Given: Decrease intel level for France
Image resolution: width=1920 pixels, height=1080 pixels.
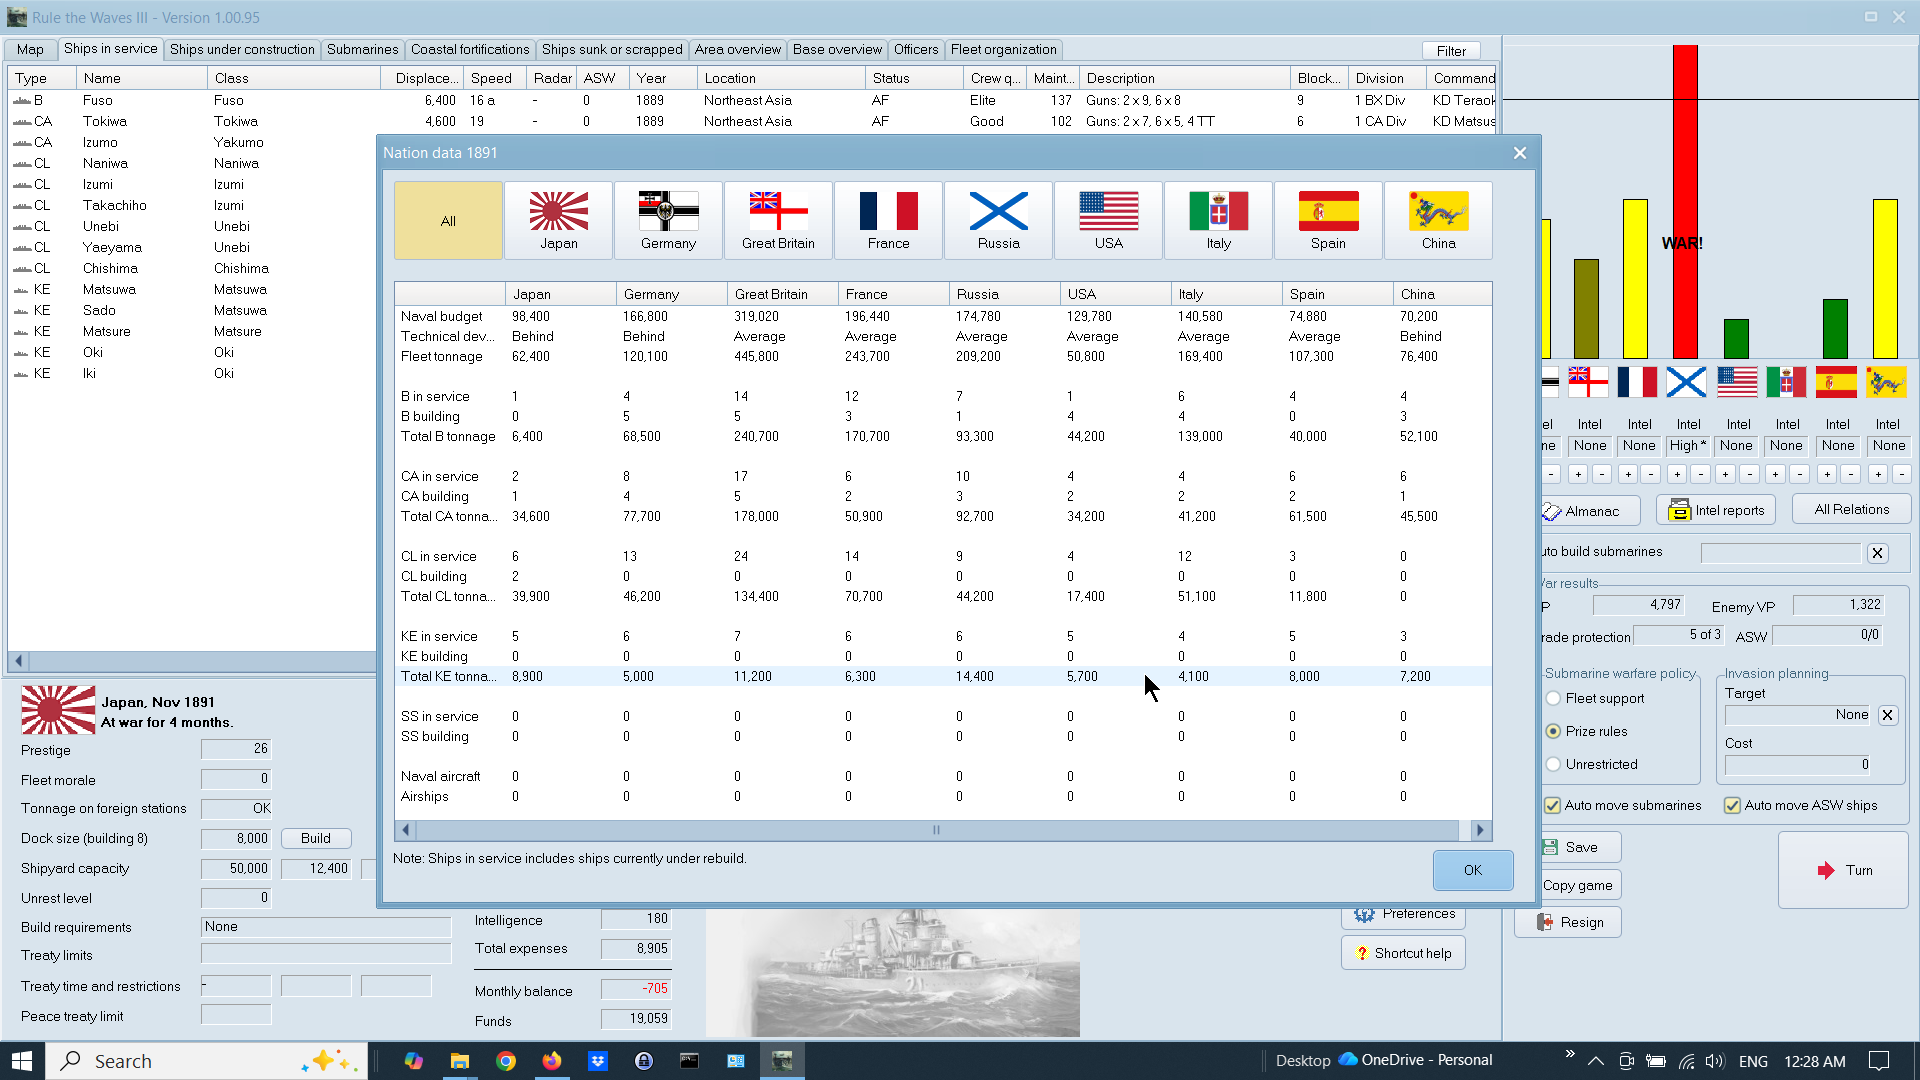Looking at the screenshot, I should (1652, 474).
